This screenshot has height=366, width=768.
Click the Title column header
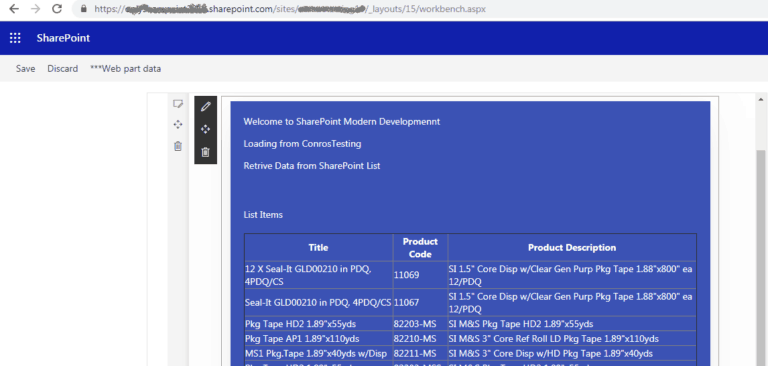click(x=318, y=247)
